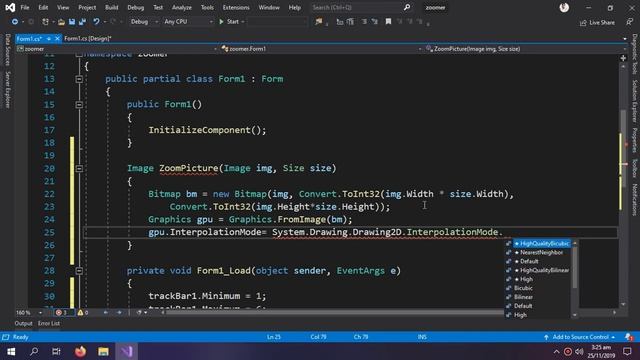Collapse the ZoomPicture method outline
The width and height of the screenshot is (640, 360).
point(79,169)
